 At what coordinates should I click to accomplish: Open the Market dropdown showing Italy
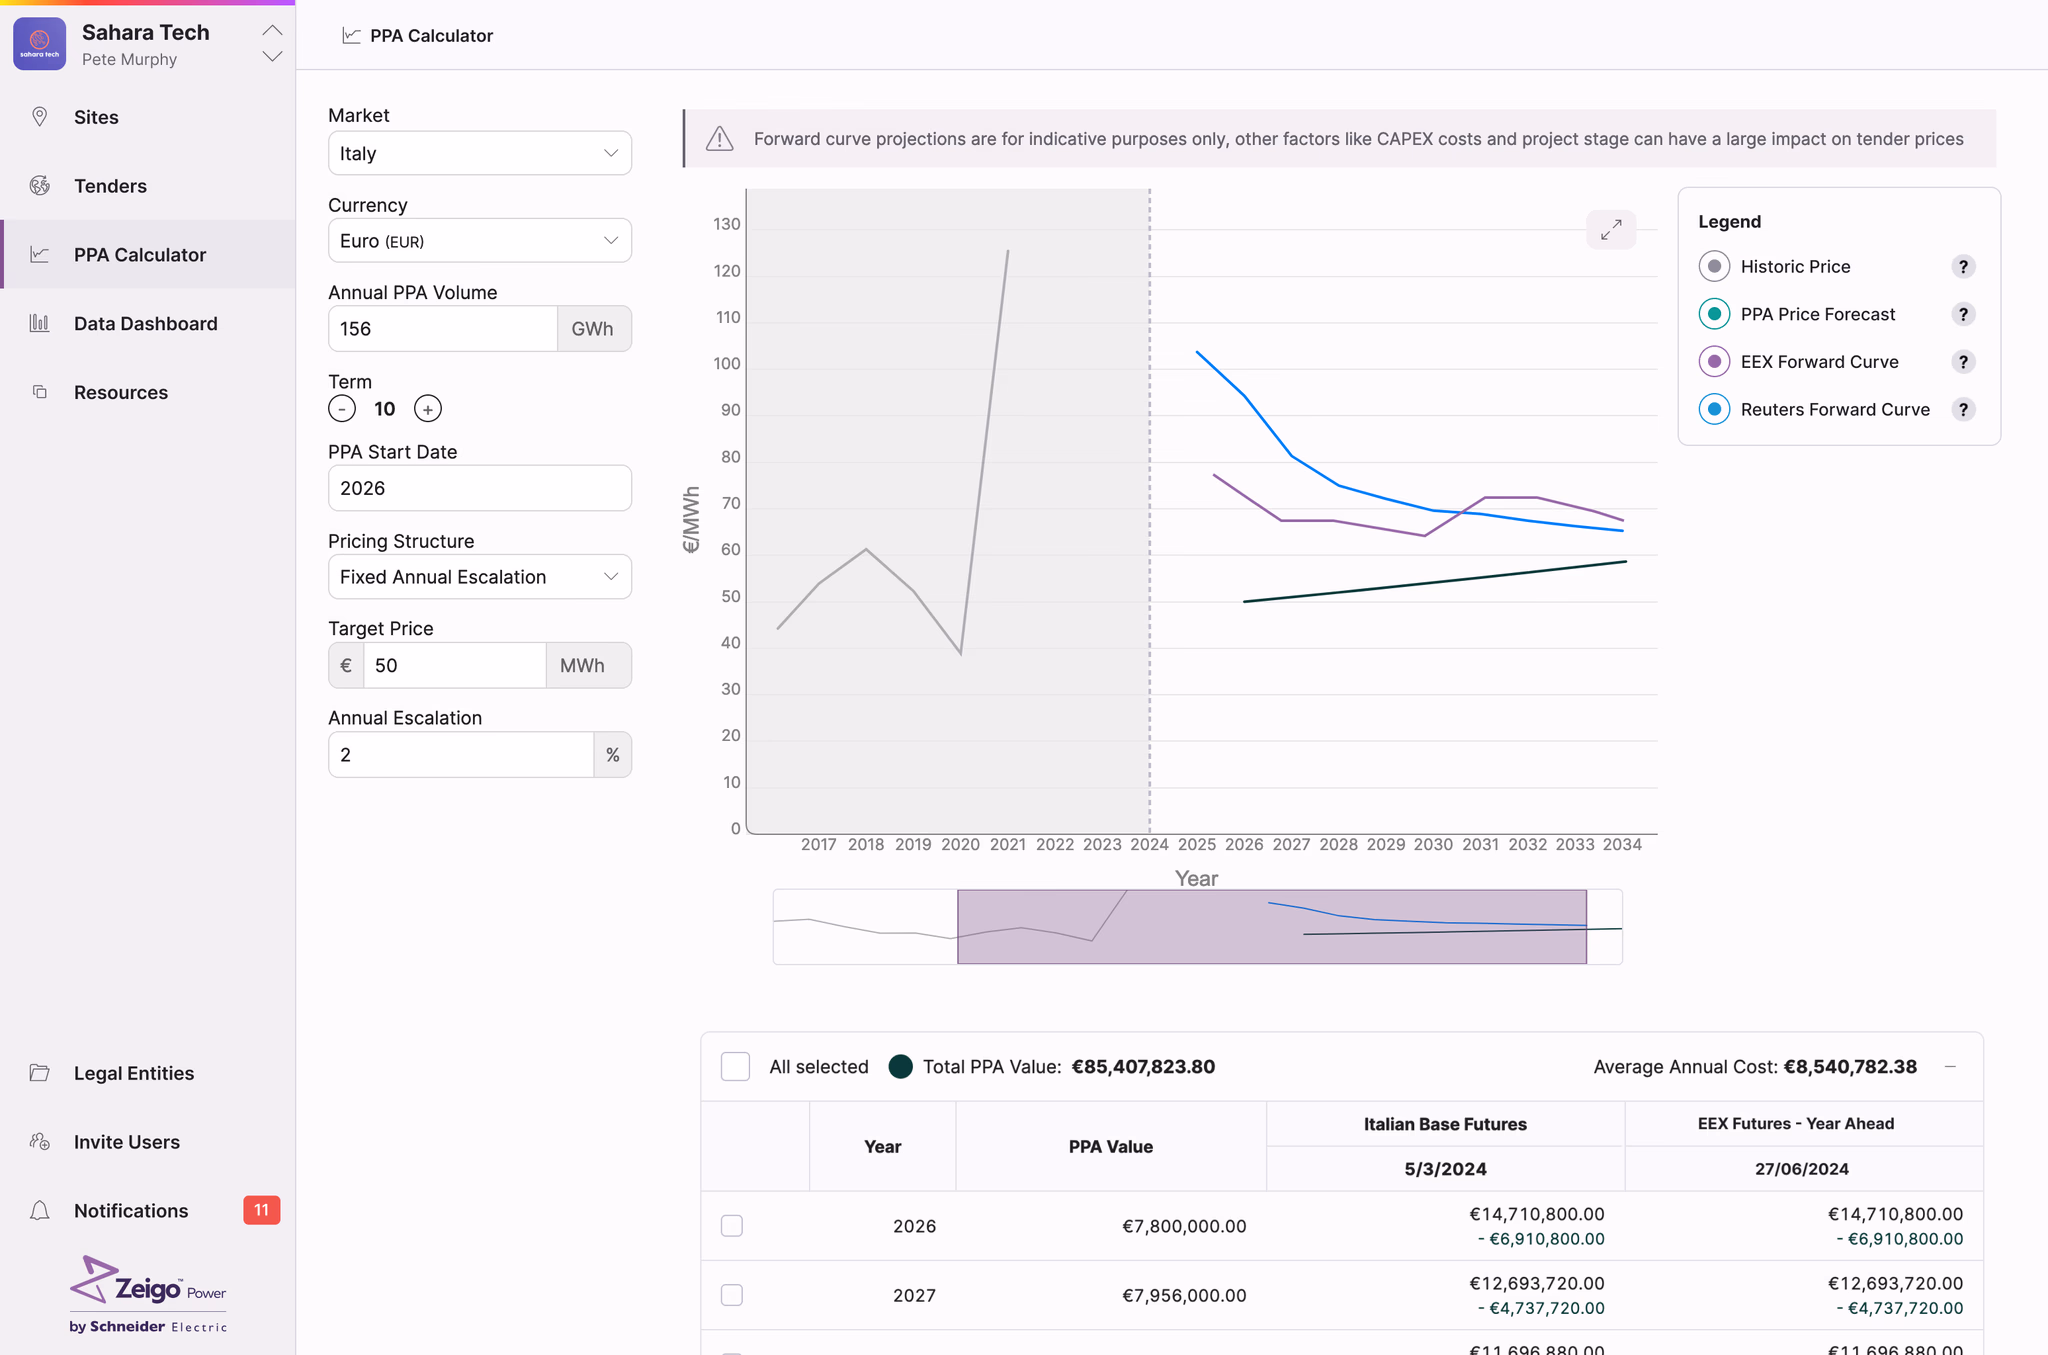click(480, 153)
